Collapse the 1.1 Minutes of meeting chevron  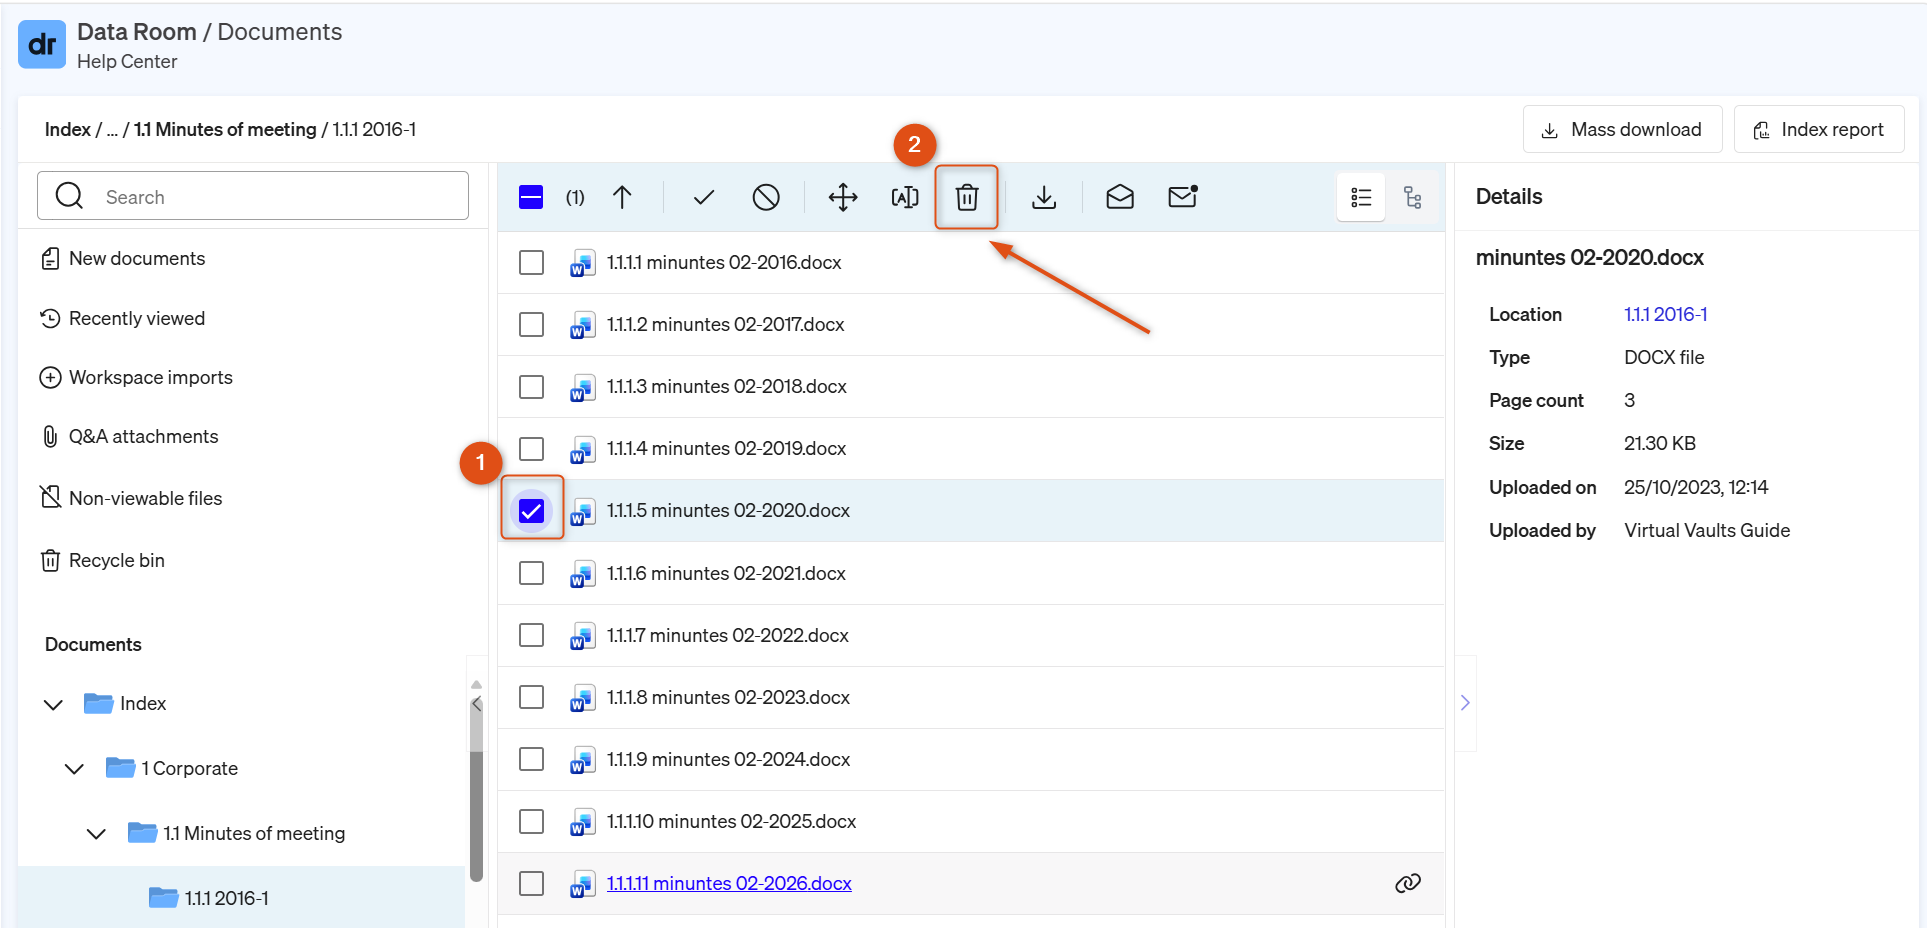[x=96, y=834]
